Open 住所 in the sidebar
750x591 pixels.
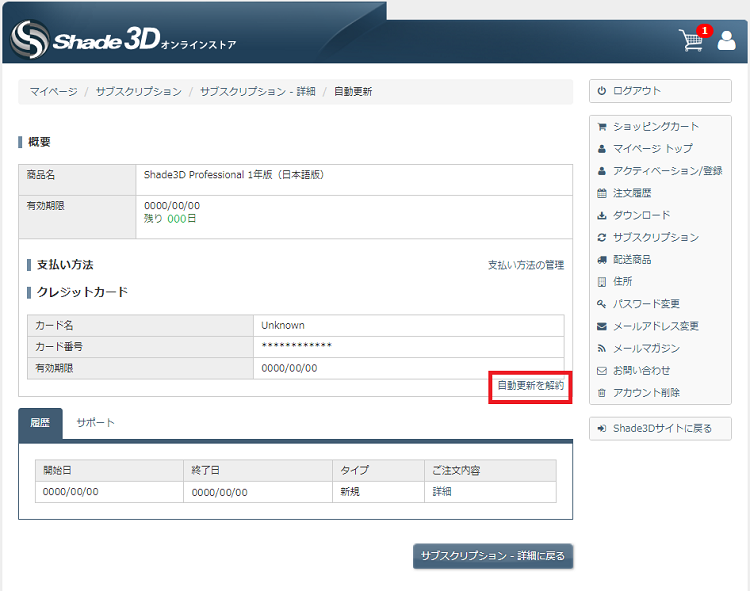(x=623, y=282)
